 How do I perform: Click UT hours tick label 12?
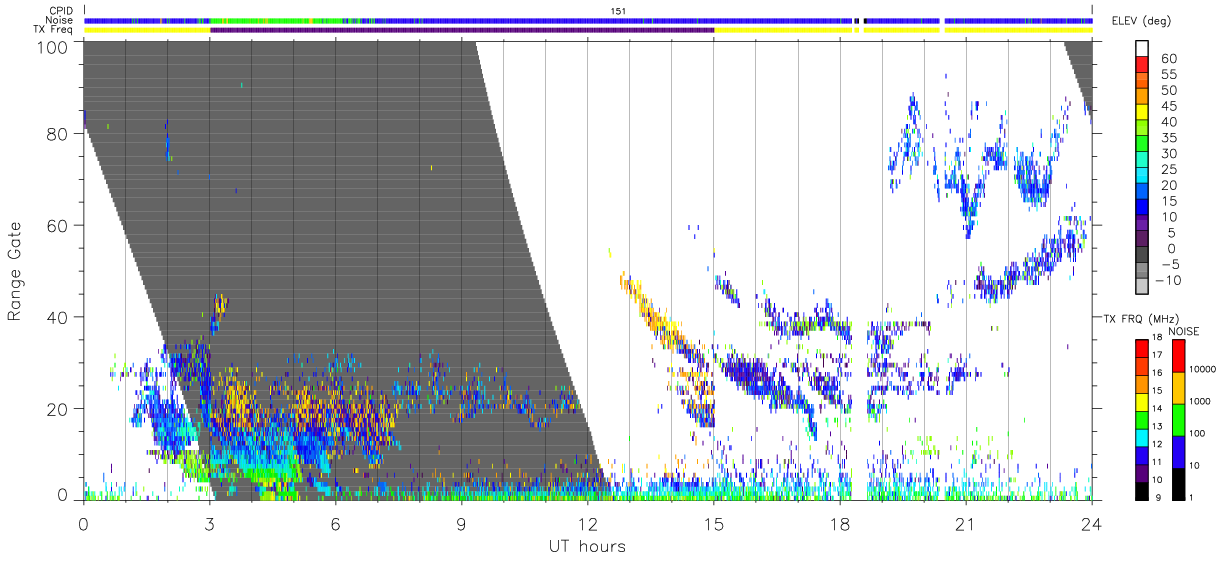(x=588, y=524)
